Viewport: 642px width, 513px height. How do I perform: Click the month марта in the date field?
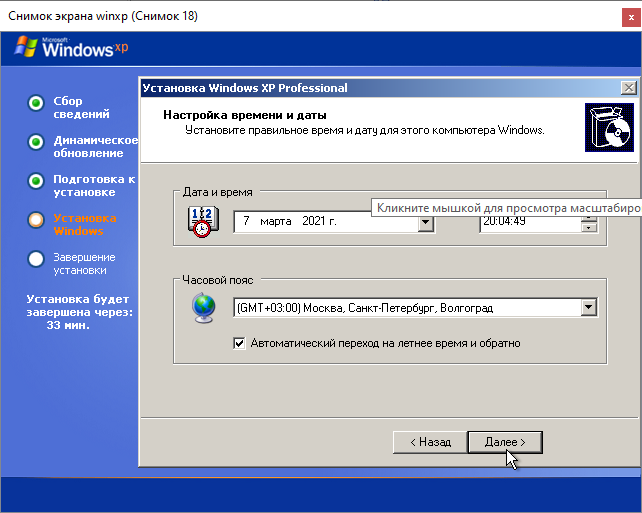click(x=276, y=221)
